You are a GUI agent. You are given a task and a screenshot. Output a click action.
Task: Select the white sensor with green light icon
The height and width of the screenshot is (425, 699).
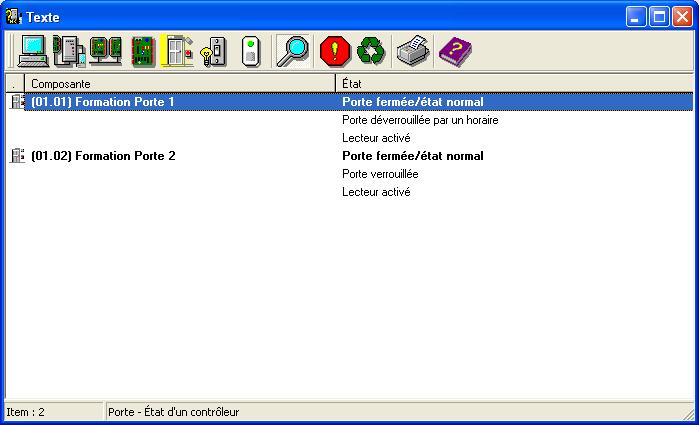pos(251,51)
